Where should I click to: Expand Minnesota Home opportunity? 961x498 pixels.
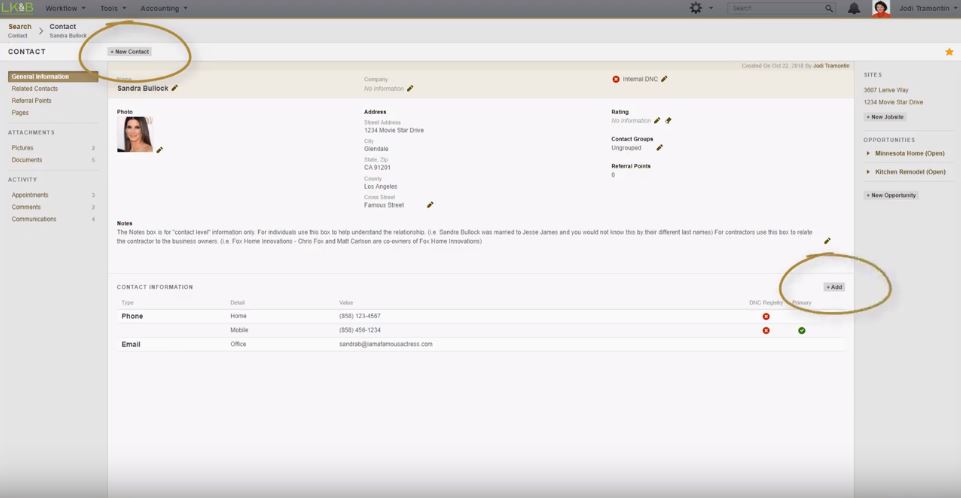(x=868, y=154)
